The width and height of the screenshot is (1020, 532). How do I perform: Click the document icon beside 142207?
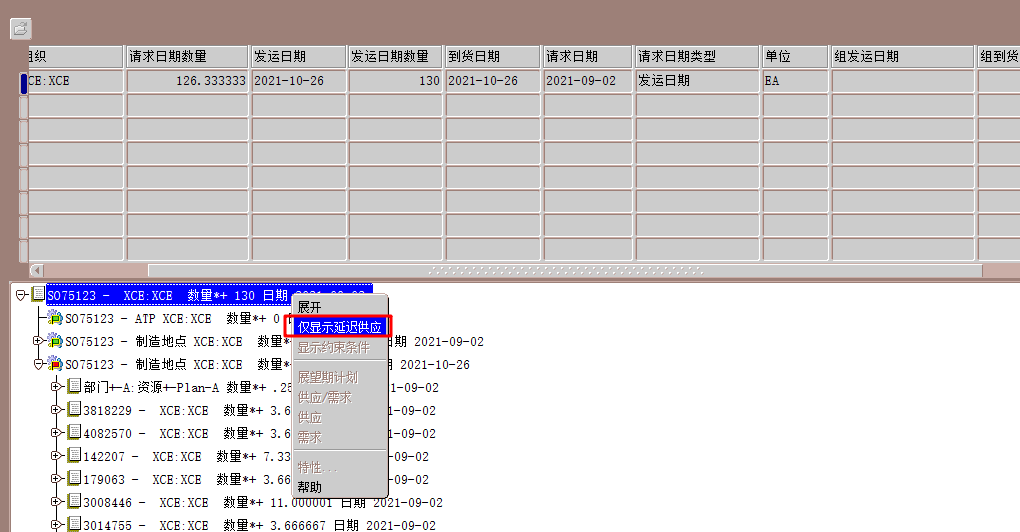(75, 455)
